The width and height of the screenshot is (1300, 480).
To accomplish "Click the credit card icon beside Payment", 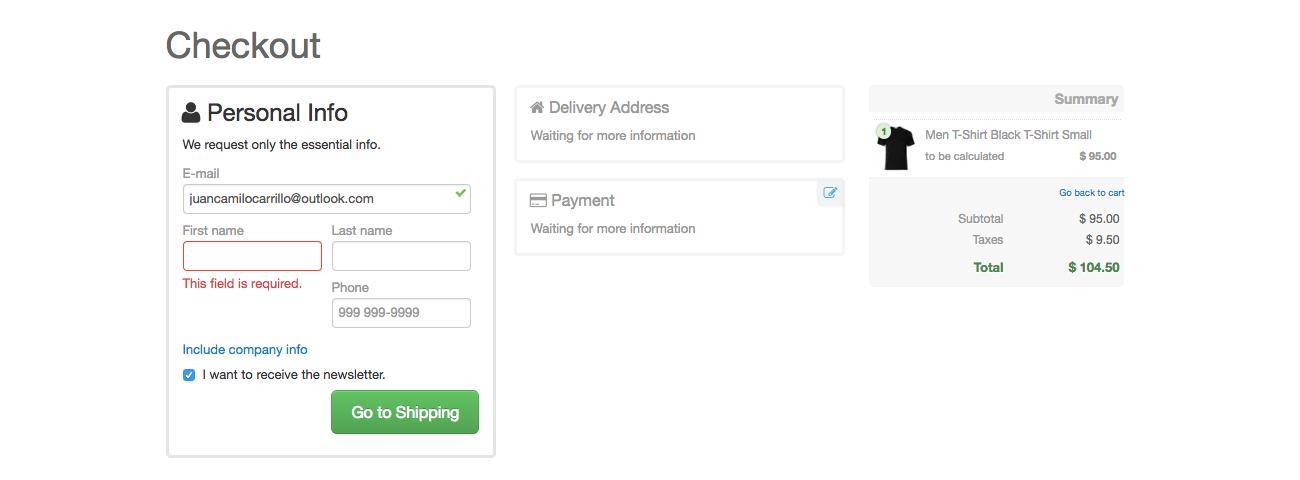I will (538, 200).
